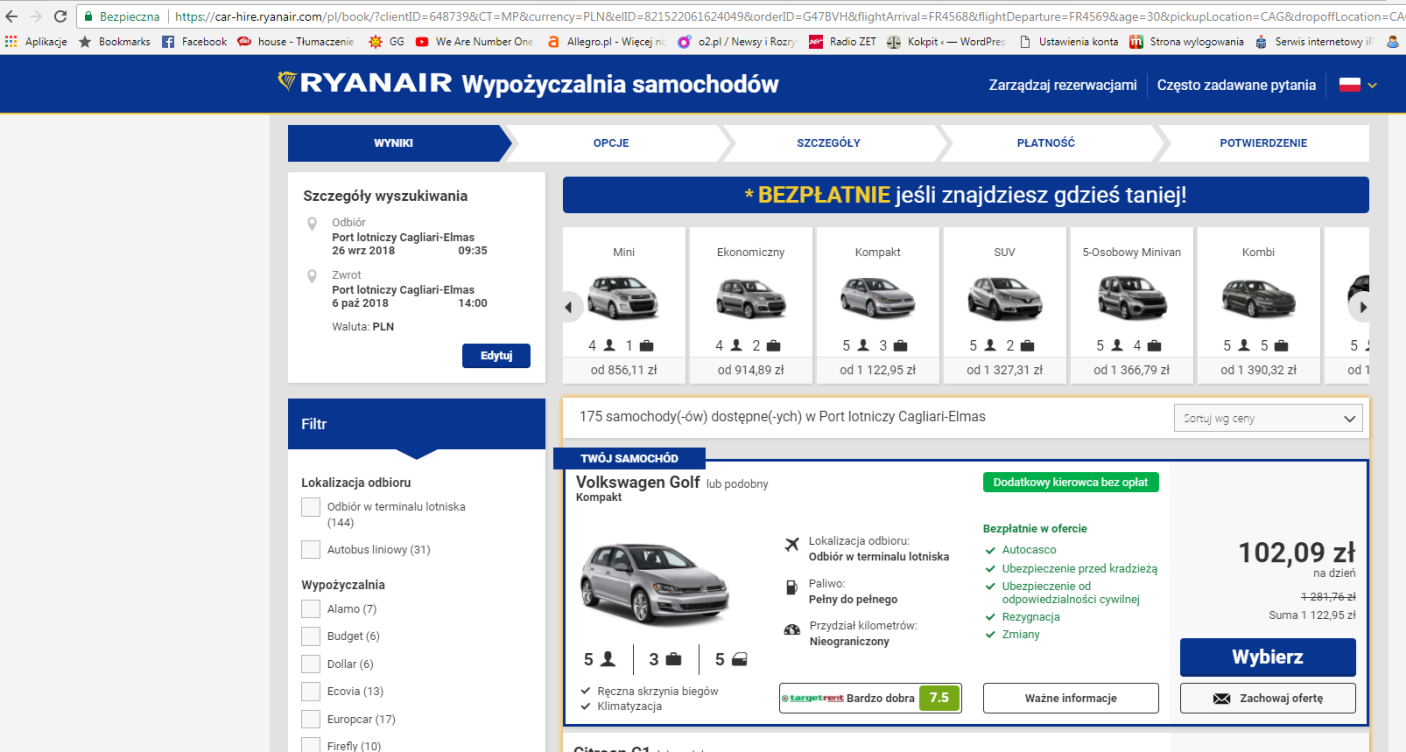
Task: Open the Bookmarks star bookmark
Action: click(113, 42)
